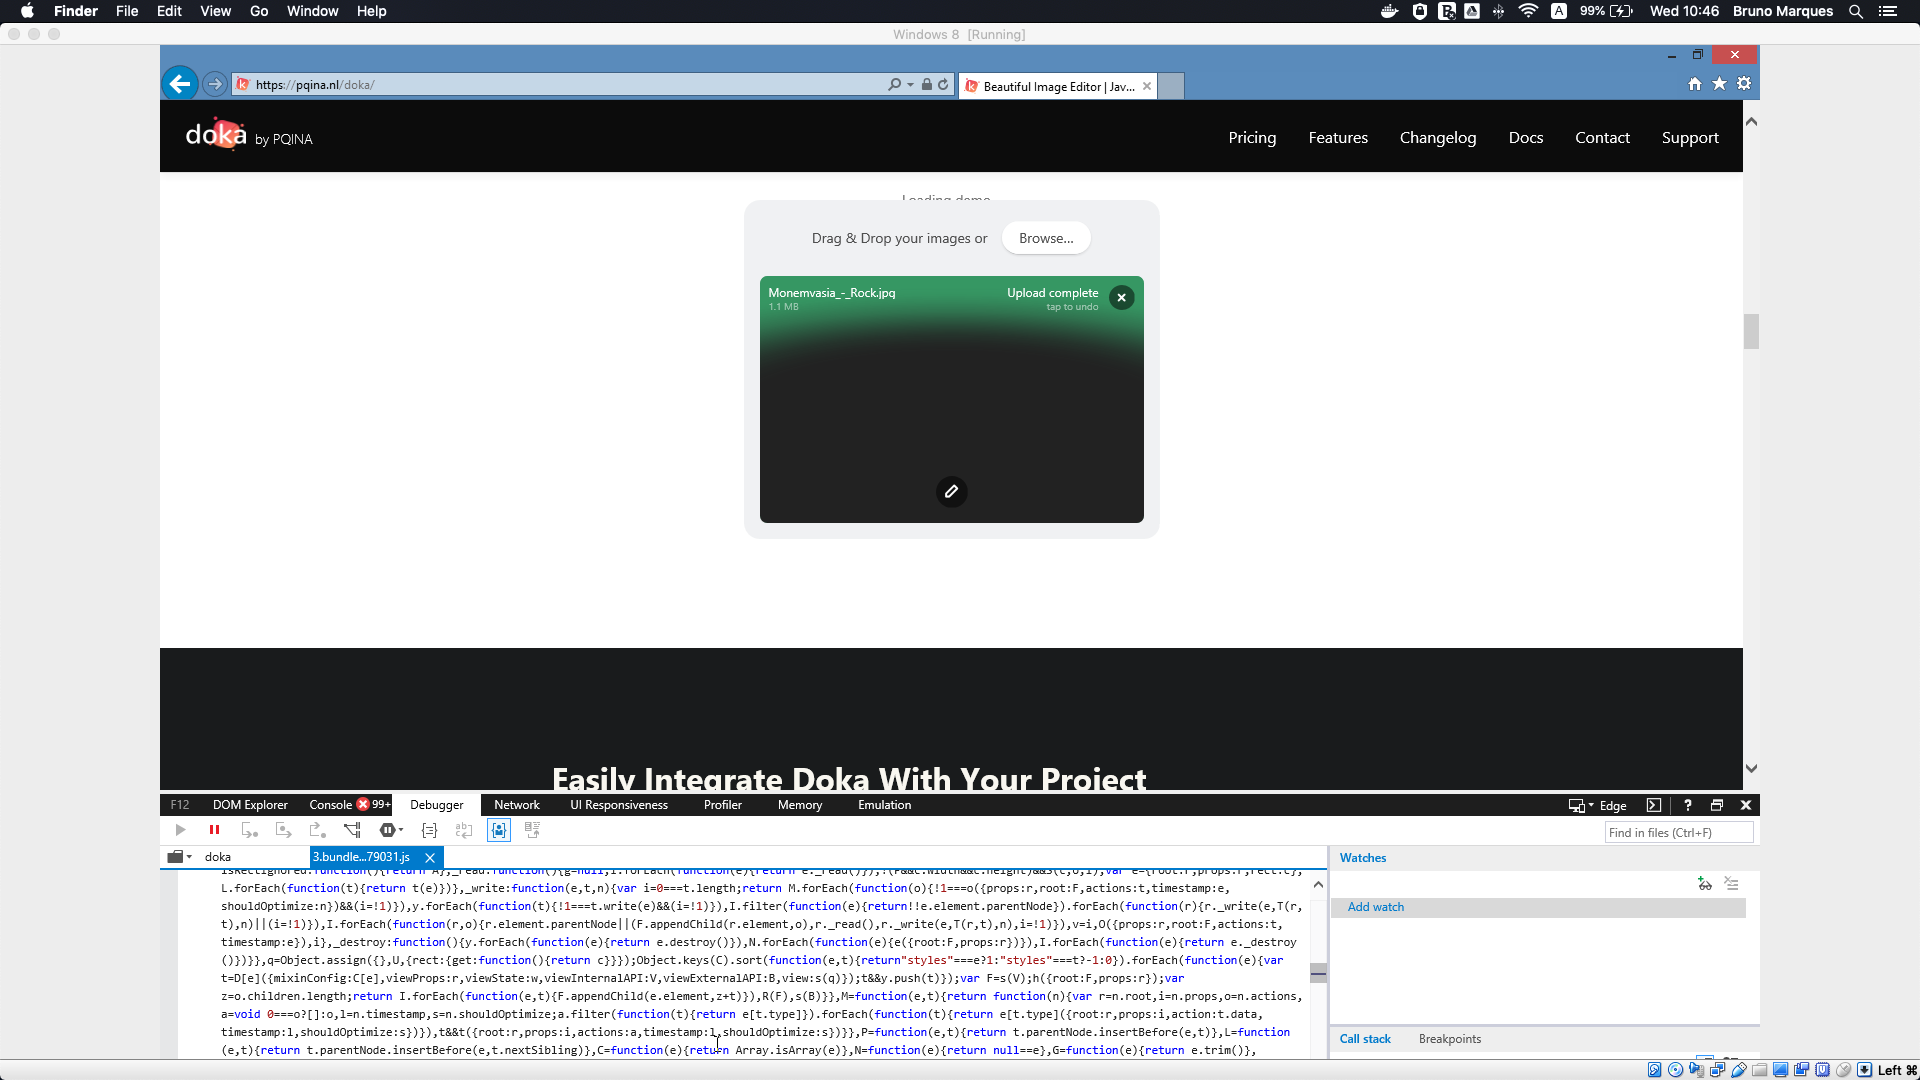
Task: Click the security lock icon
Action: [x=927, y=85]
